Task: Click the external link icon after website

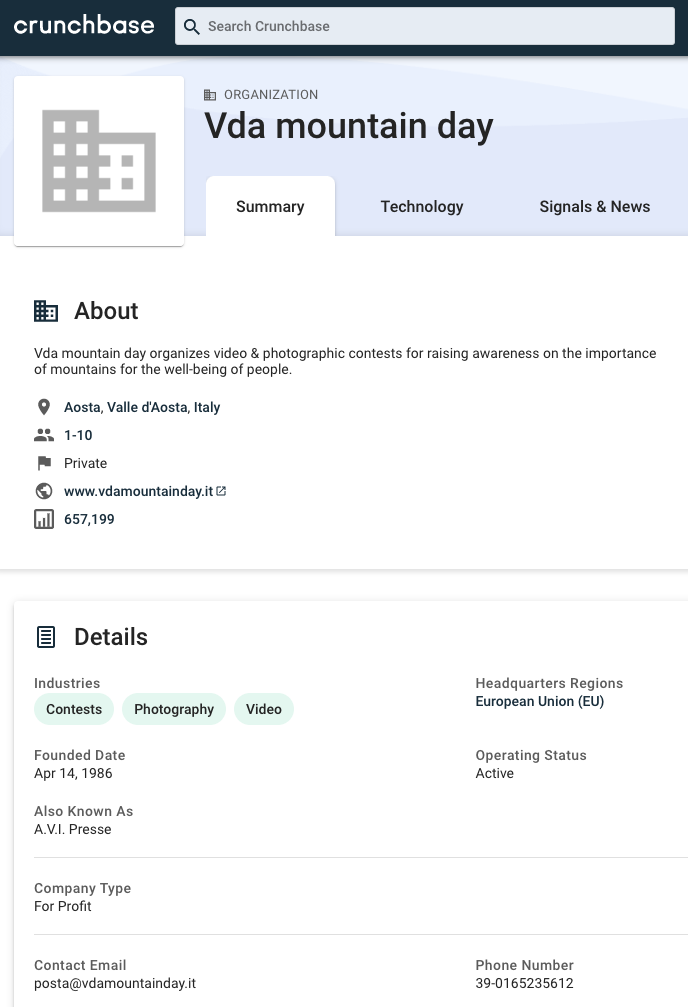Action: (x=222, y=491)
